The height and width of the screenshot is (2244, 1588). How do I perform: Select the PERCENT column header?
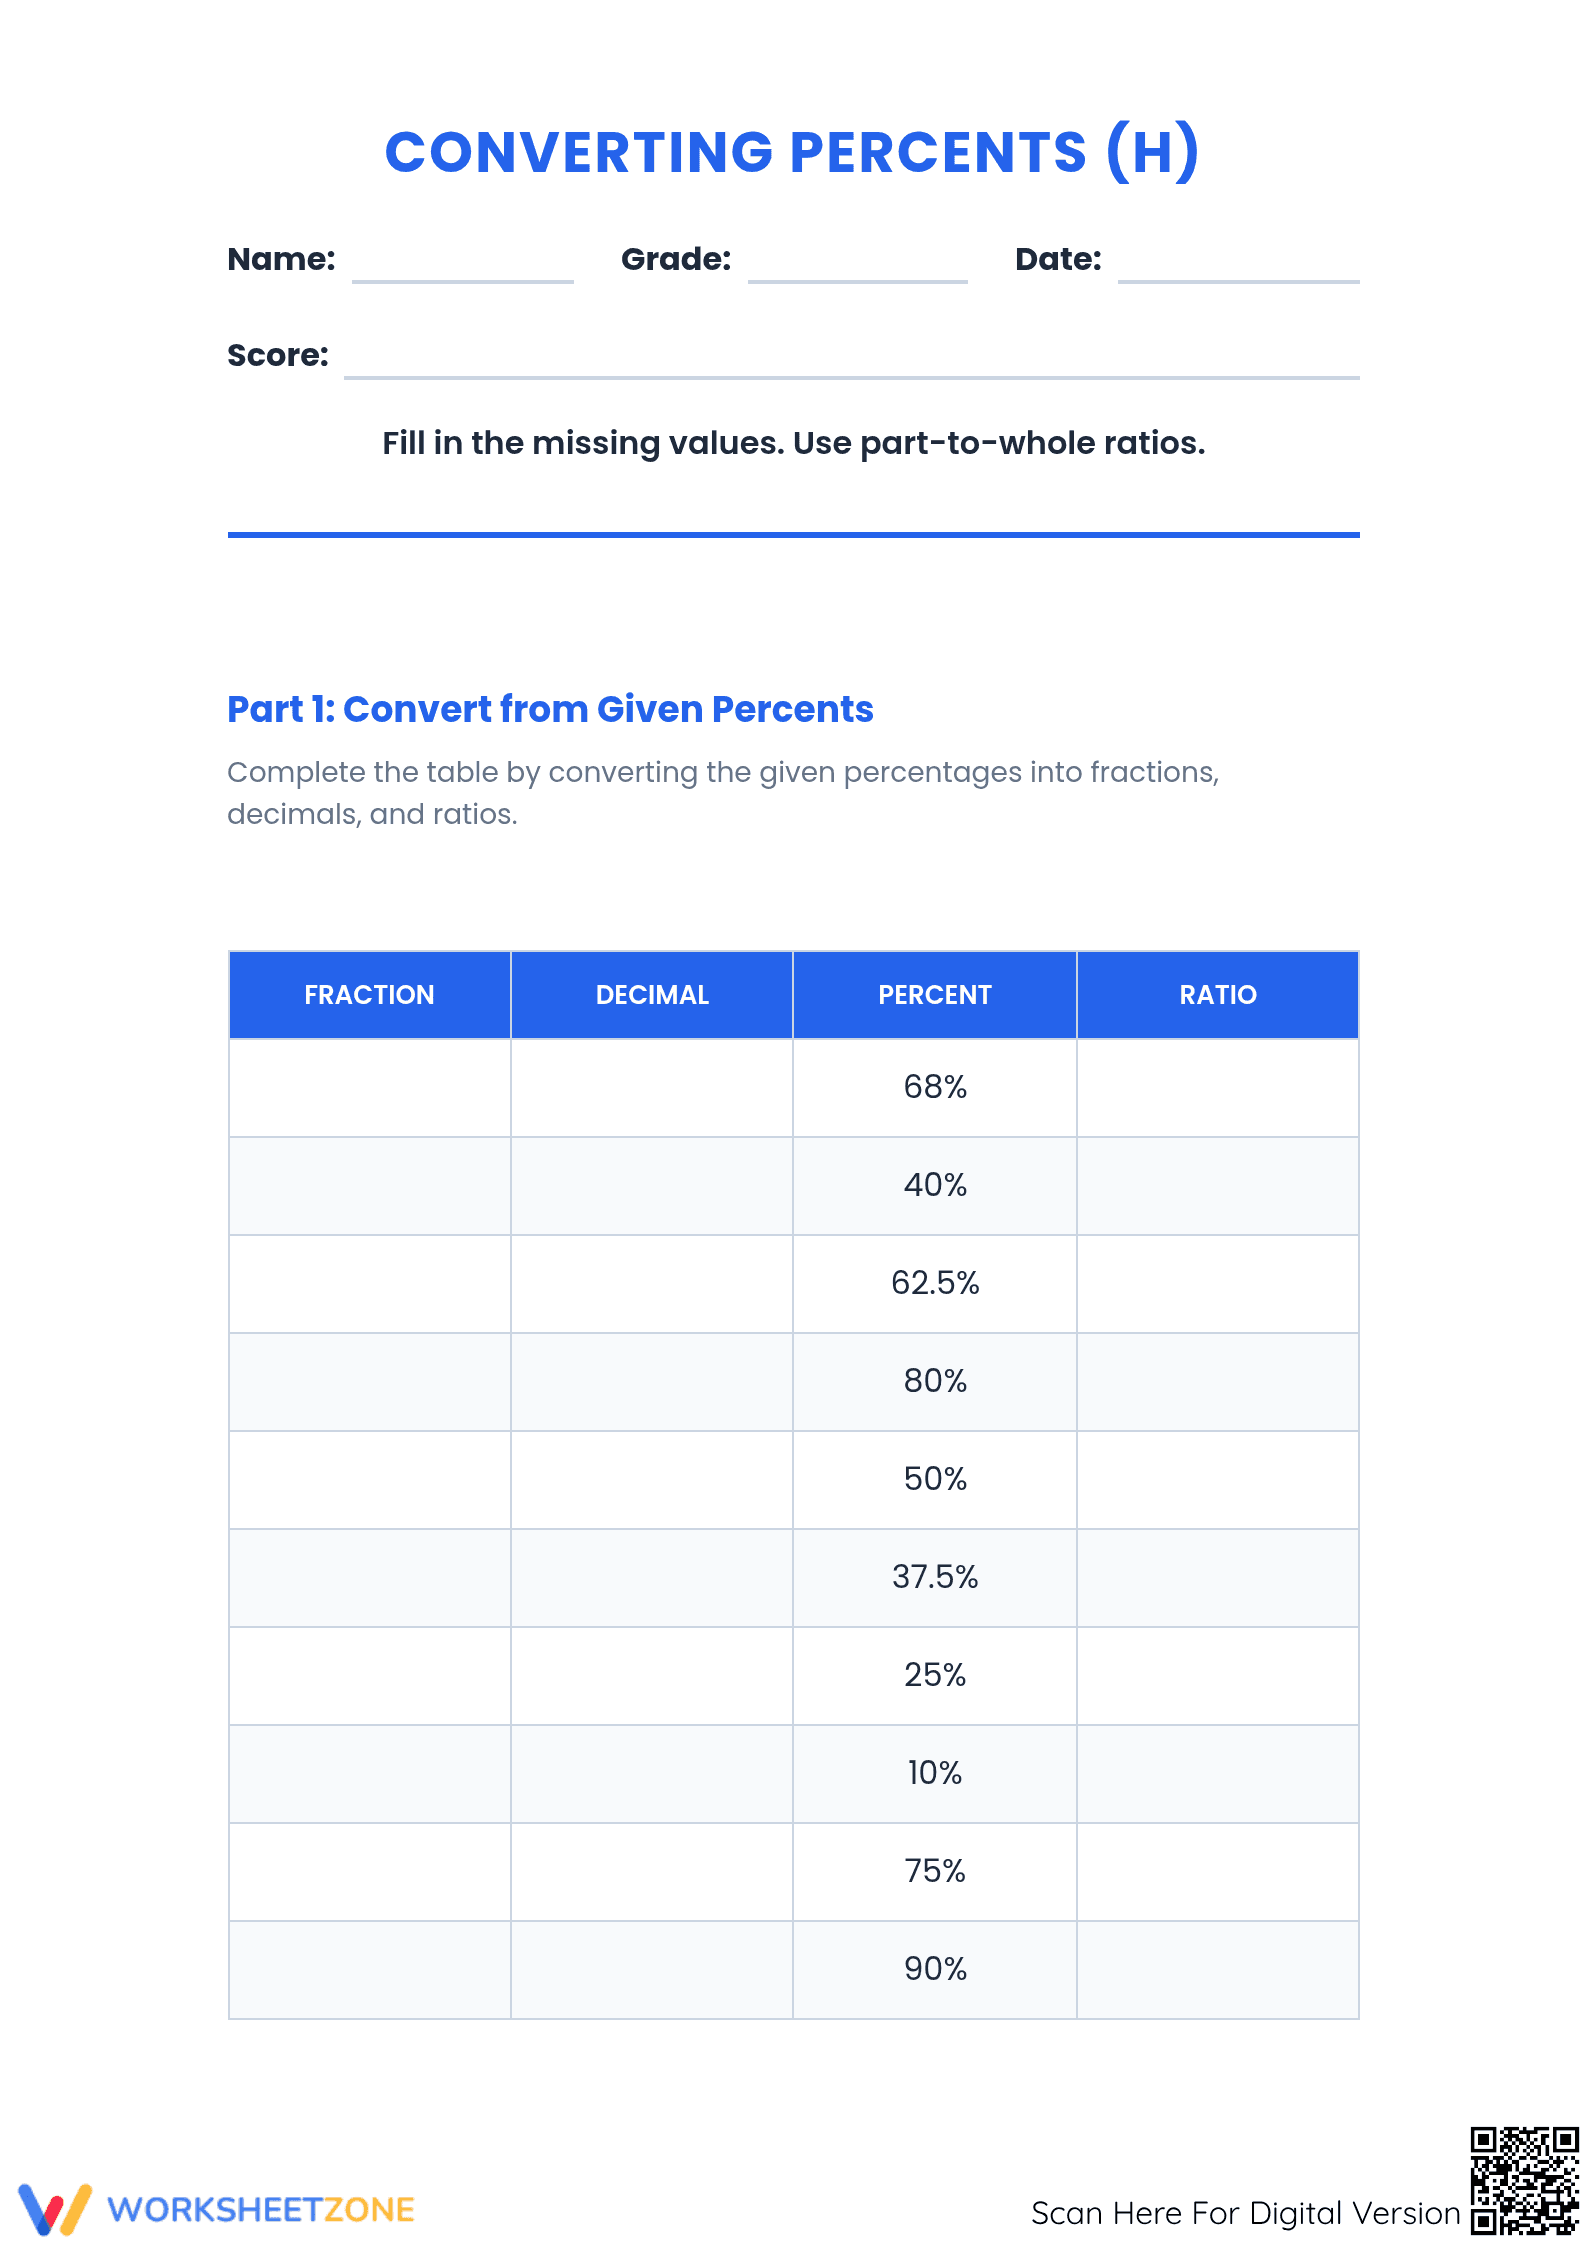tap(935, 995)
